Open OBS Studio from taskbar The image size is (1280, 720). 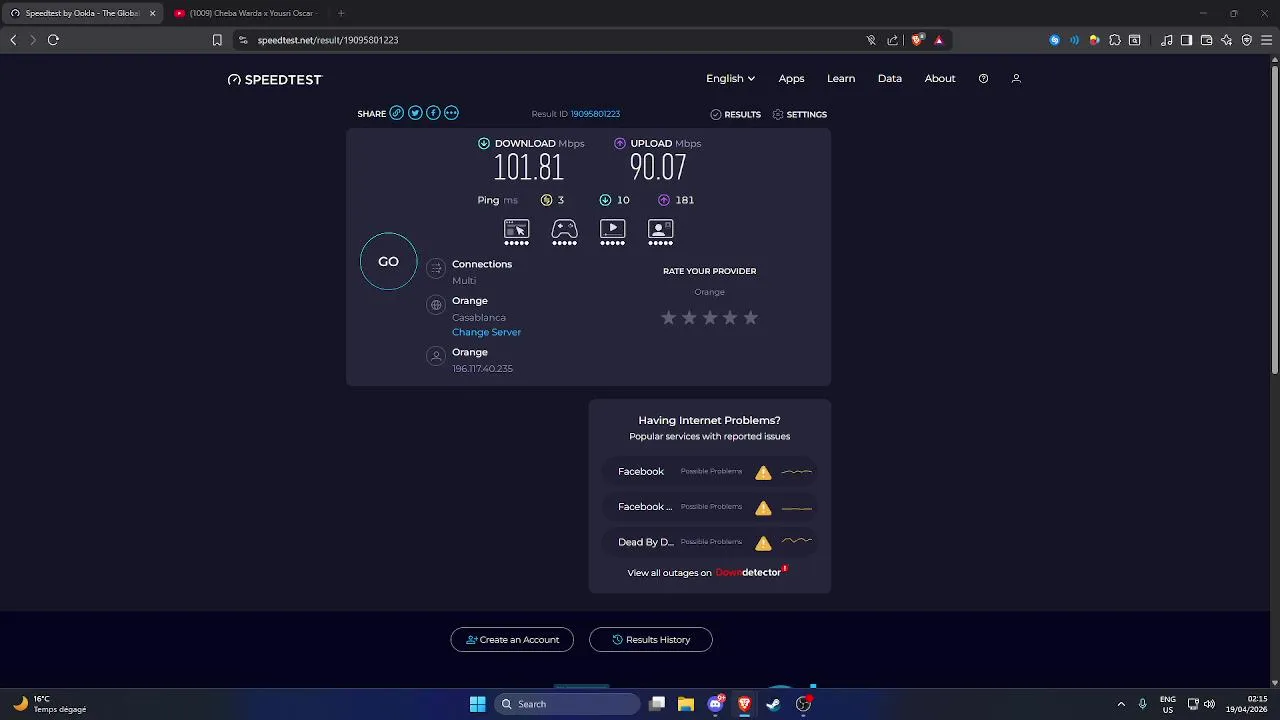pyautogui.click(x=803, y=704)
